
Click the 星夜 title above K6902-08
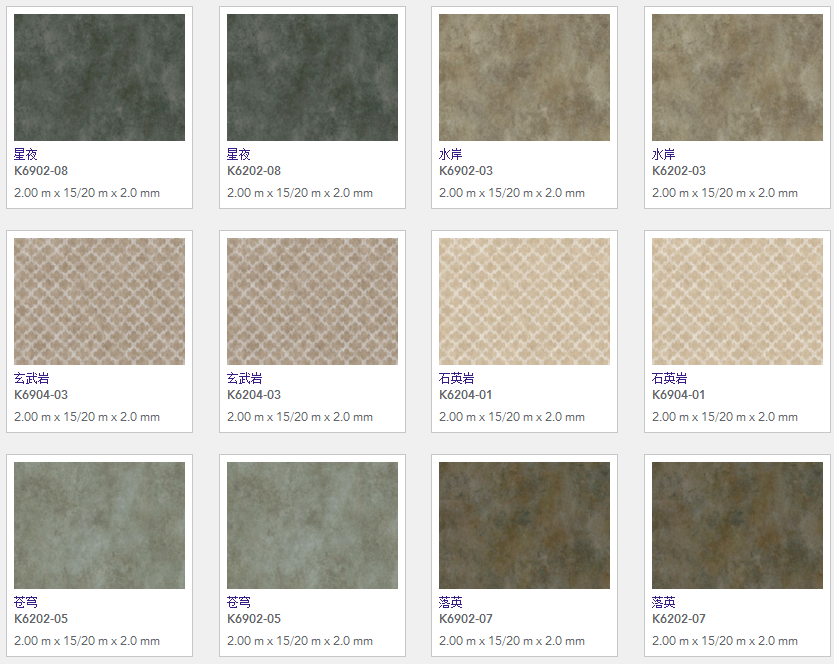[x=26, y=155]
